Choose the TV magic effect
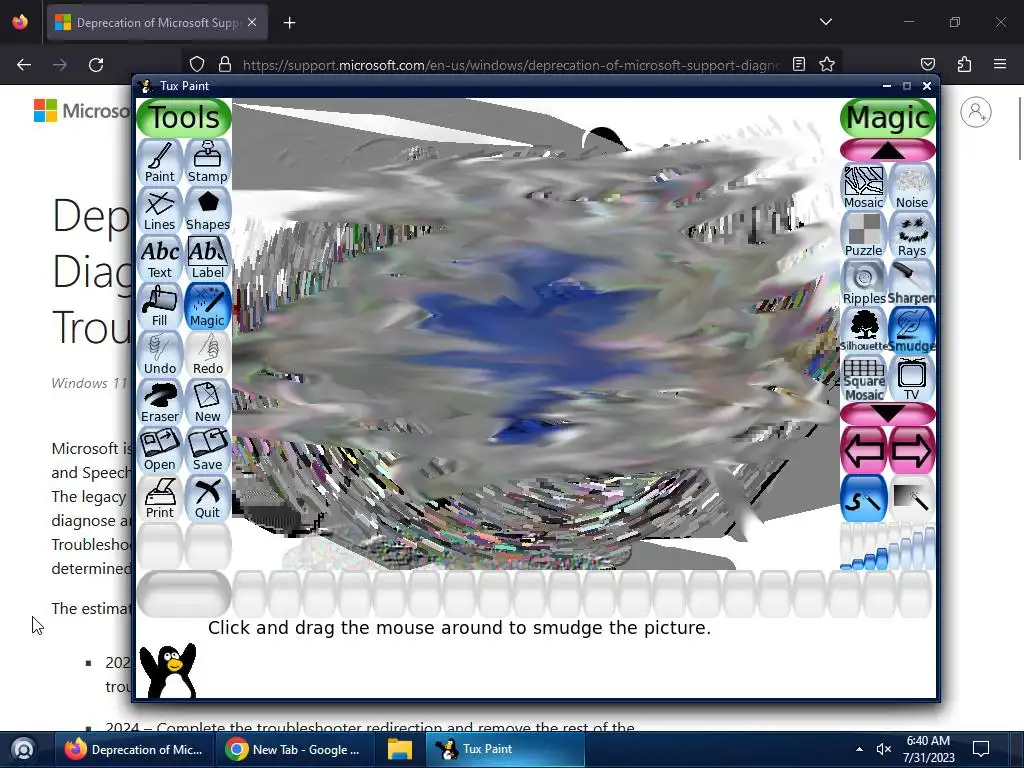 912,379
